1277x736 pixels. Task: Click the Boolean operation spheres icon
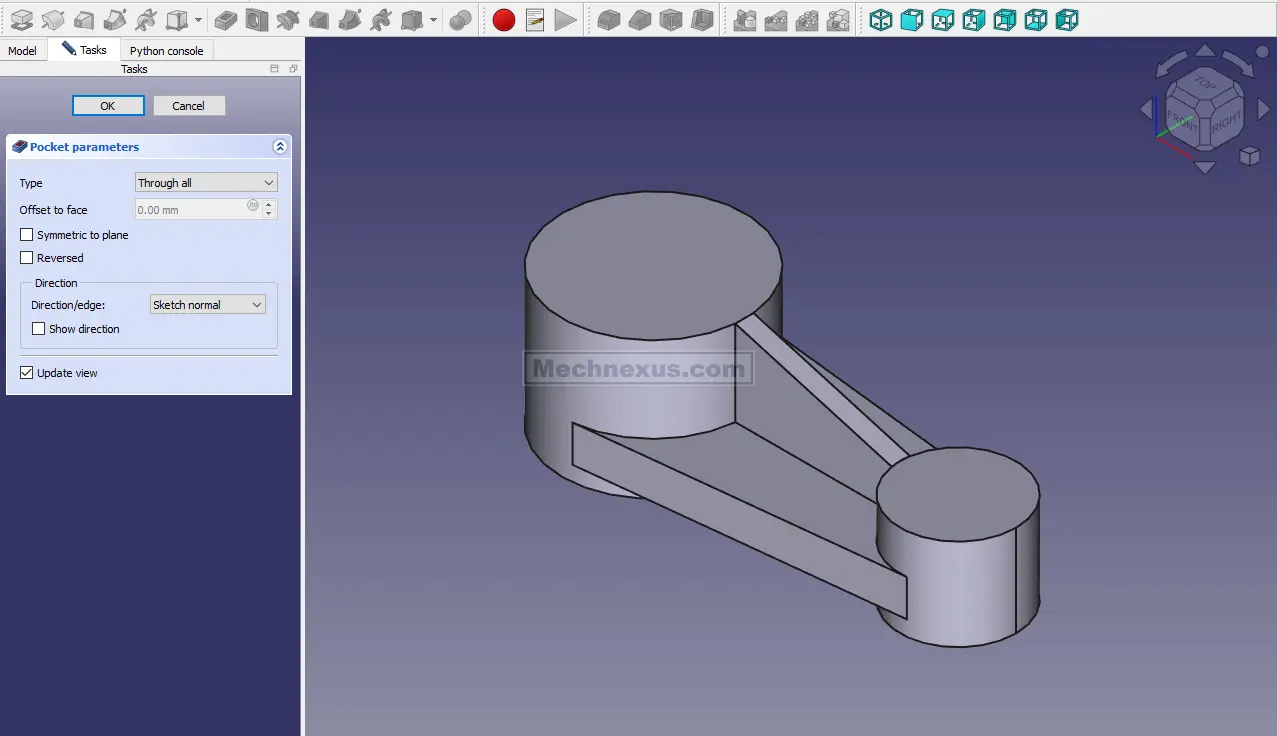(460, 20)
